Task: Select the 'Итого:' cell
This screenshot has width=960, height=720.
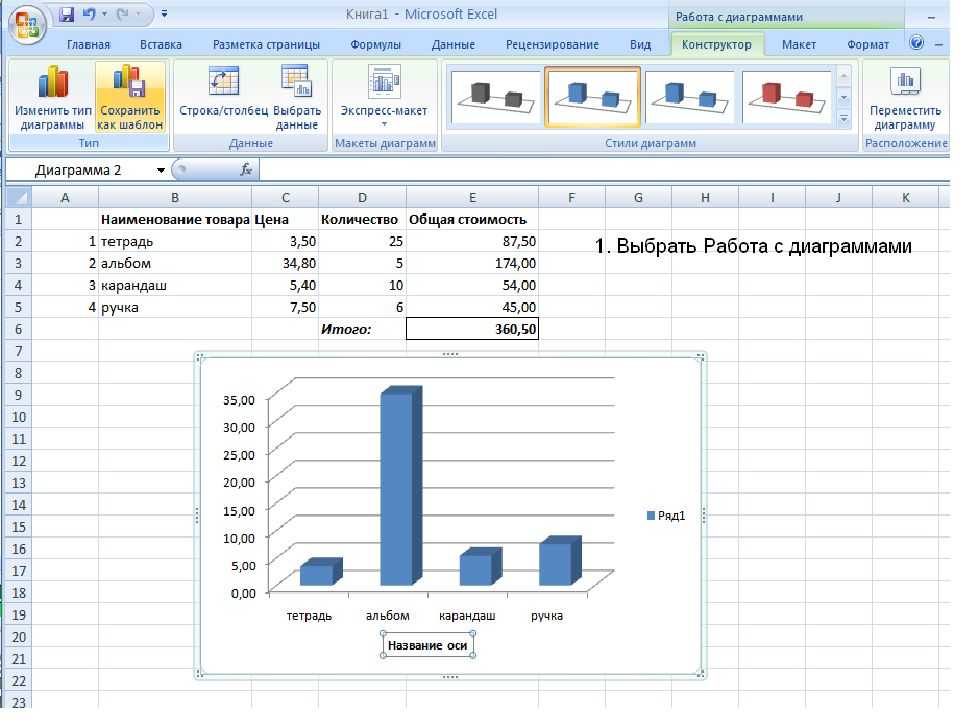Action: click(x=362, y=329)
